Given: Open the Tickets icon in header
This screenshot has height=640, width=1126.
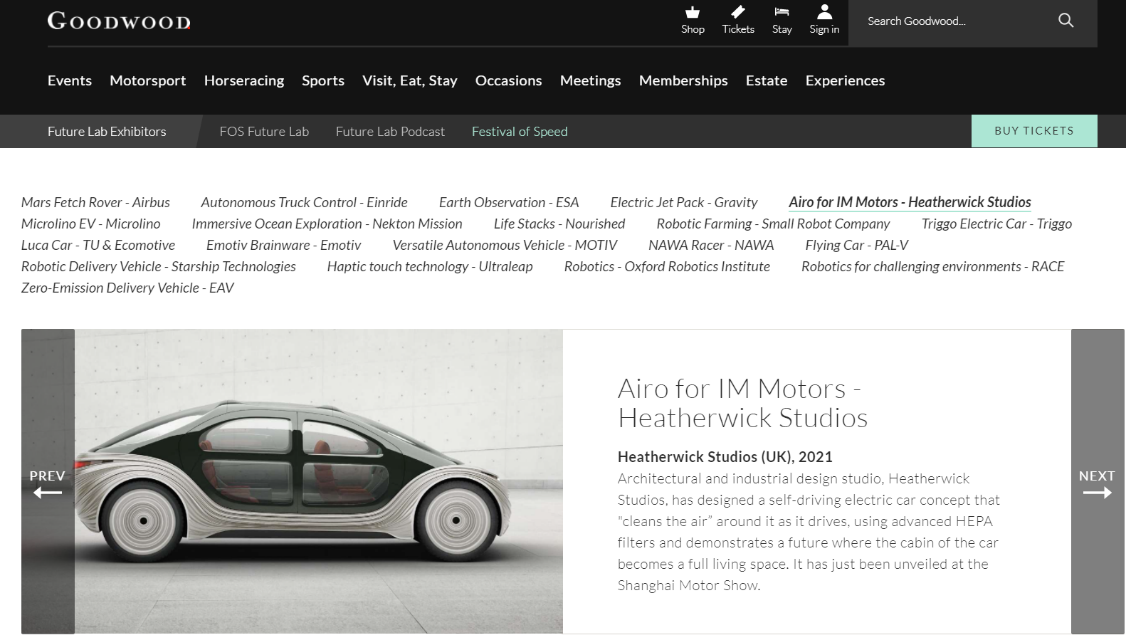Looking at the screenshot, I should [738, 13].
